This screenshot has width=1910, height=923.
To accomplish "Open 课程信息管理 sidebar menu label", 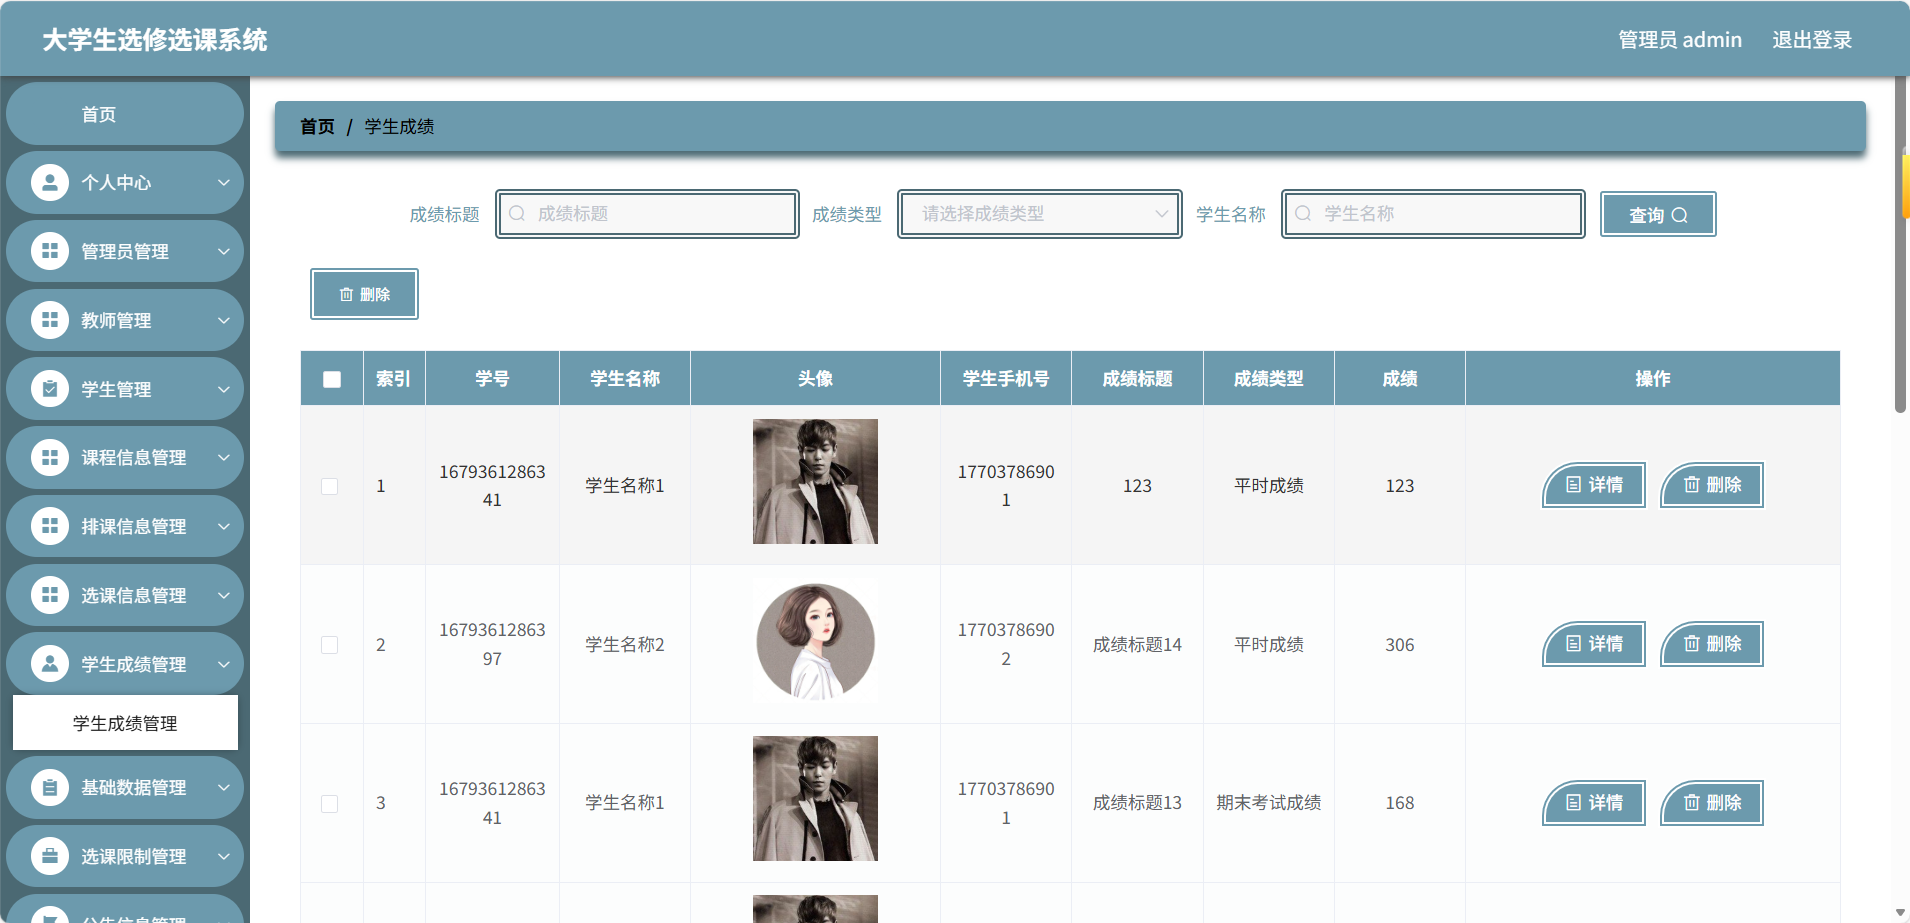I will click(134, 457).
